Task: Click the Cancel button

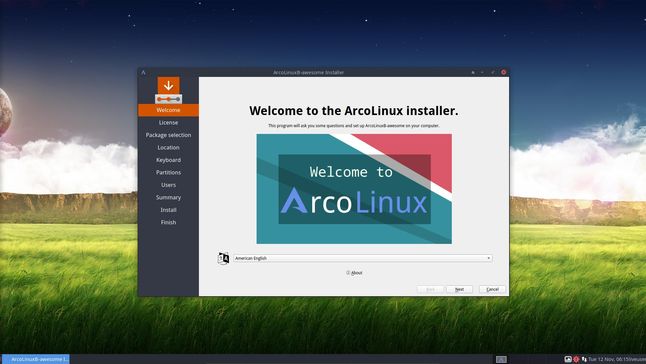Action: (x=492, y=289)
